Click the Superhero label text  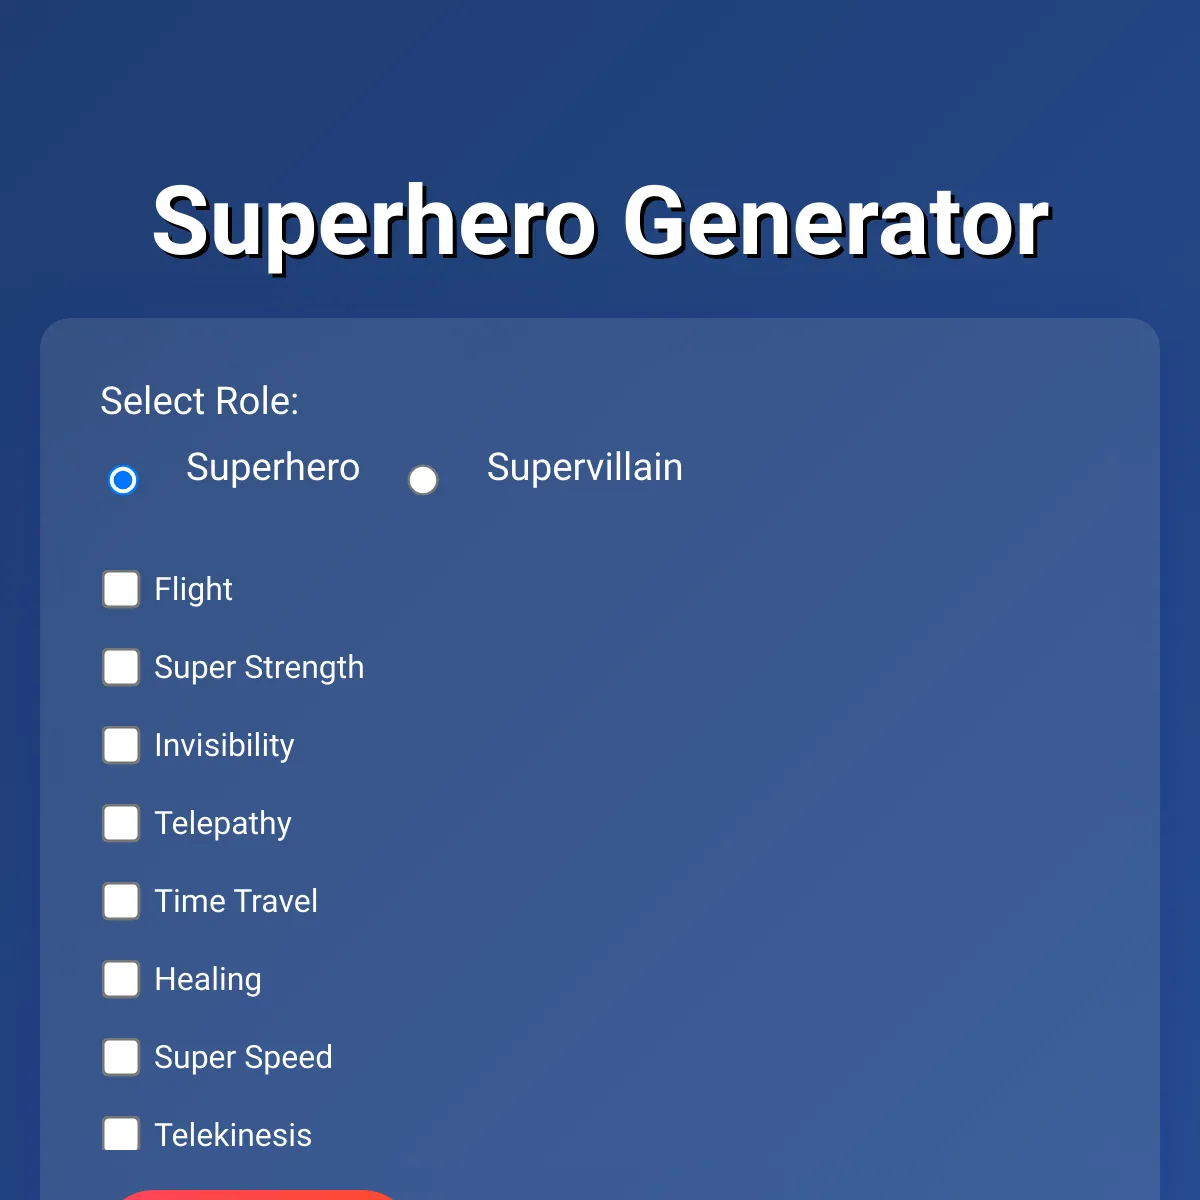[x=273, y=467]
